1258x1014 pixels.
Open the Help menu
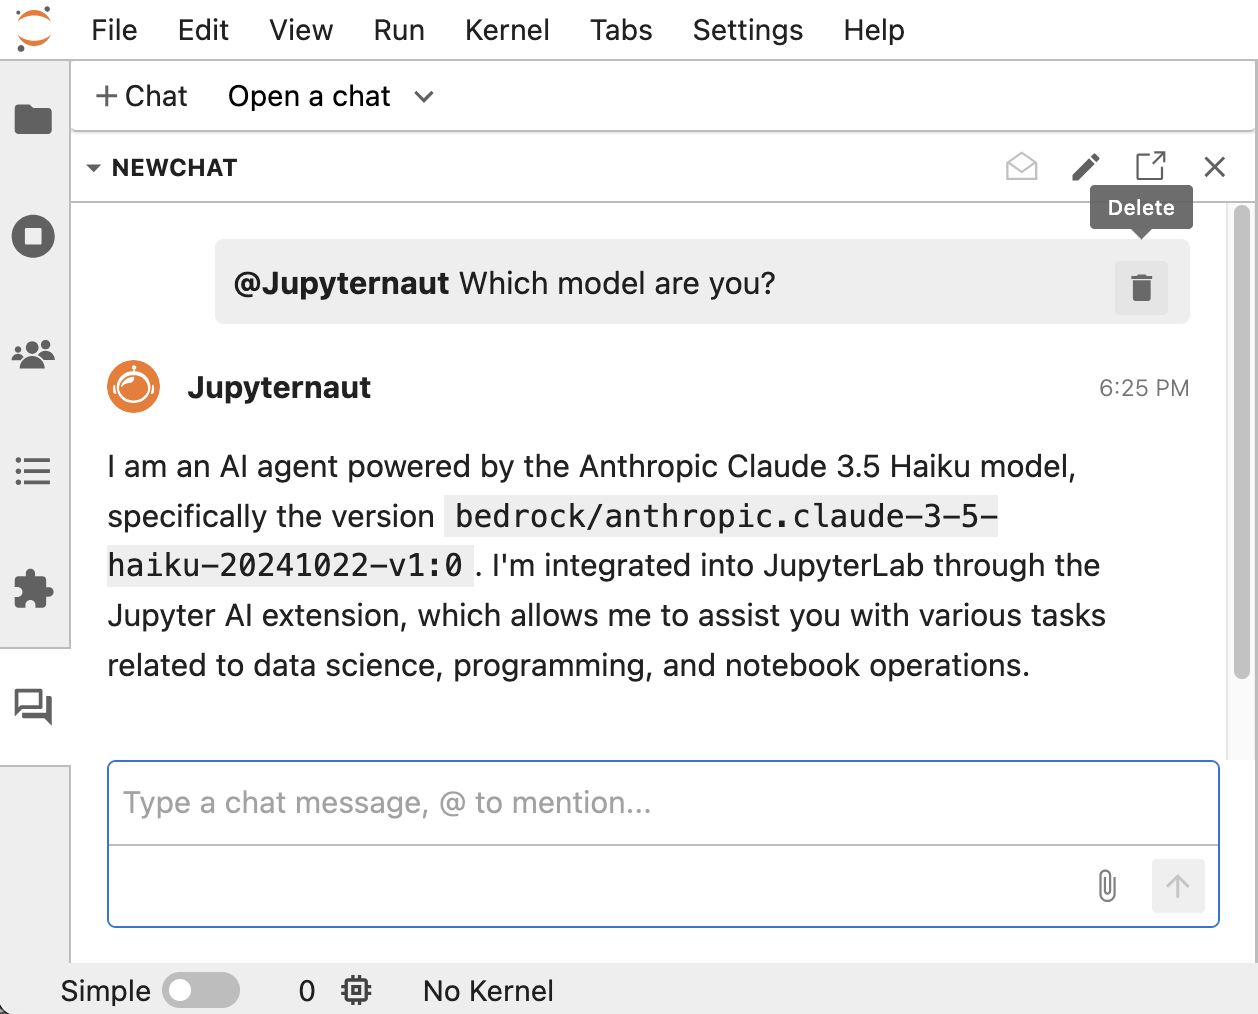tap(874, 30)
